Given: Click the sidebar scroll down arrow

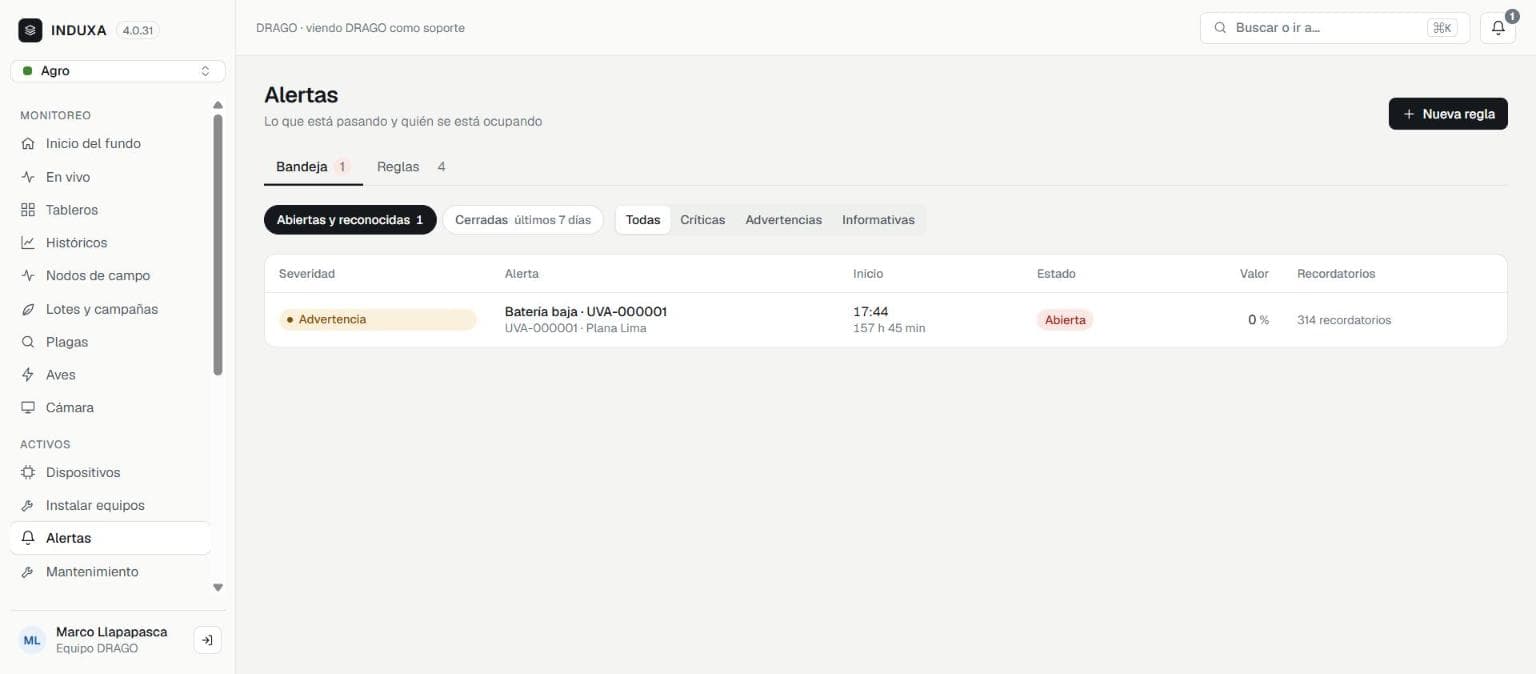Looking at the screenshot, I should click(218, 588).
